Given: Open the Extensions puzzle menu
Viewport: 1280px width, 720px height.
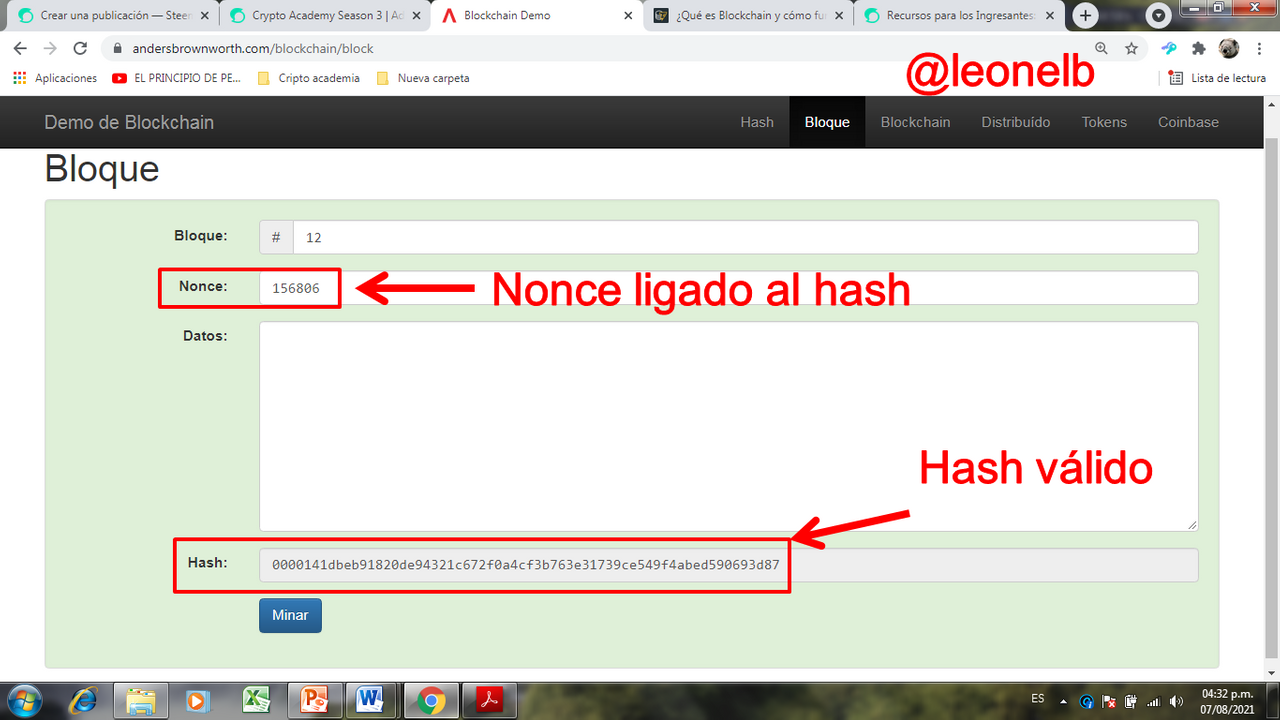Looking at the screenshot, I should click(x=1199, y=48).
